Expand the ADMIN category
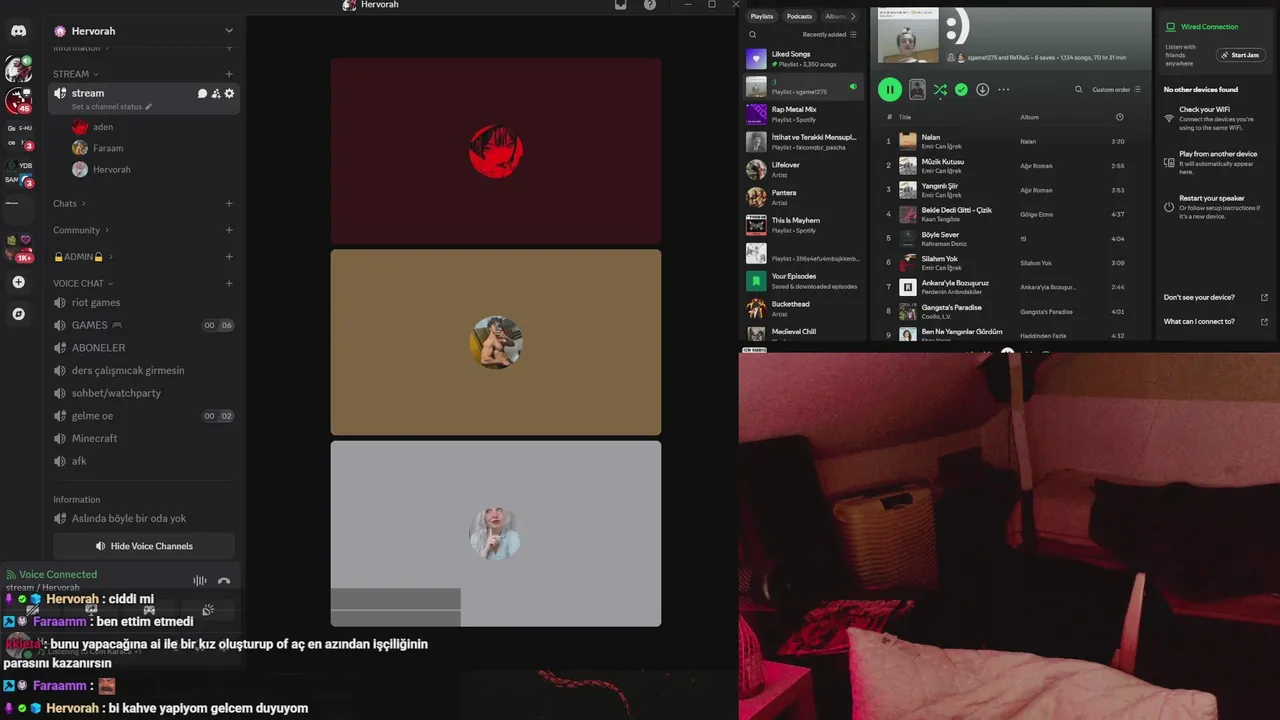The height and width of the screenshot is (720, 1280). (82, 257)
